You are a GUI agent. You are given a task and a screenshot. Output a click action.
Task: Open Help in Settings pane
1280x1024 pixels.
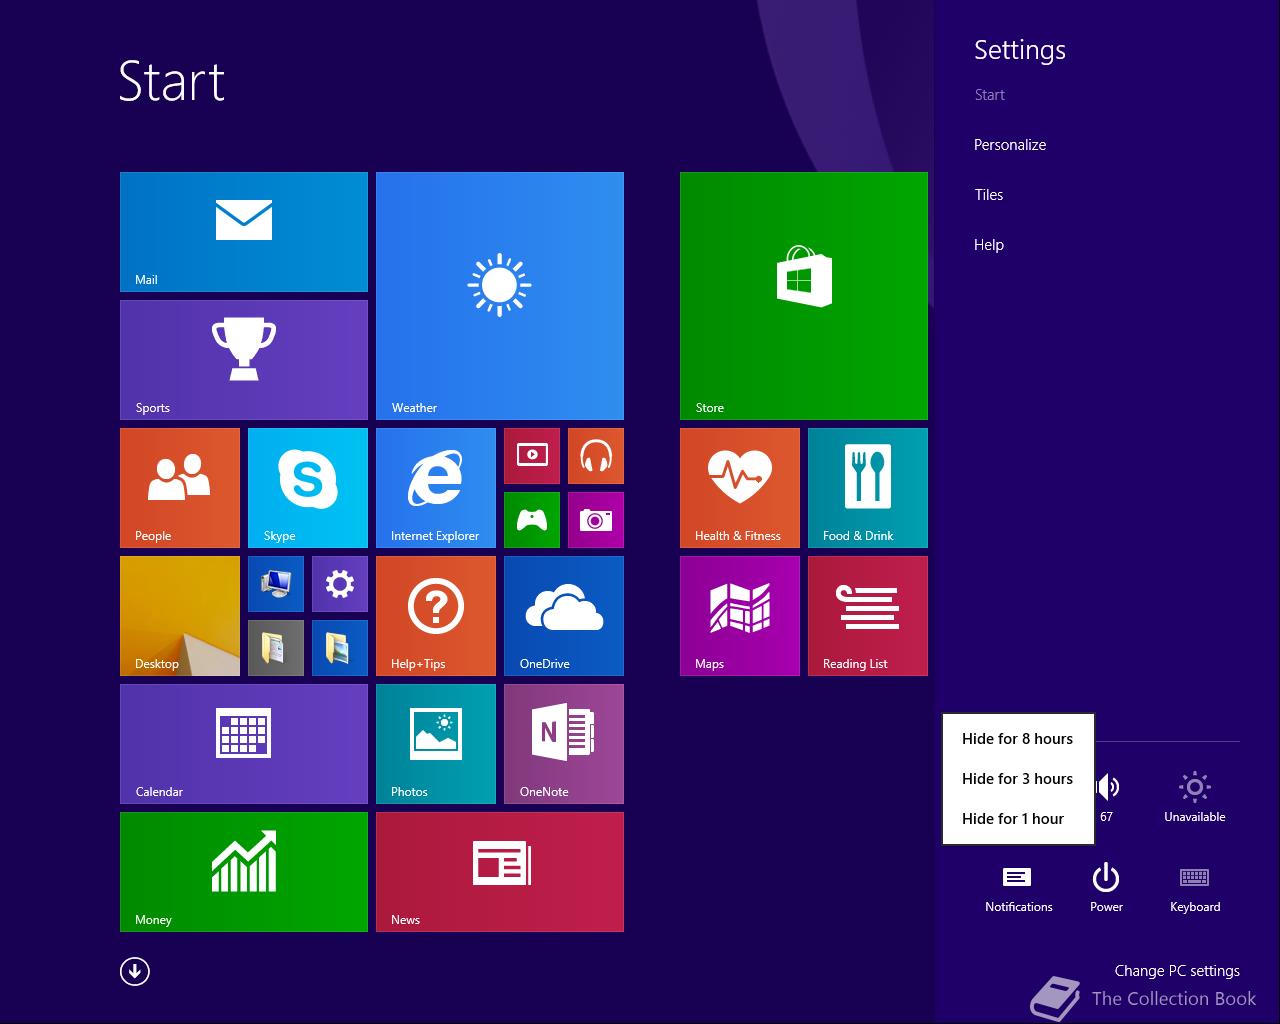989,245
